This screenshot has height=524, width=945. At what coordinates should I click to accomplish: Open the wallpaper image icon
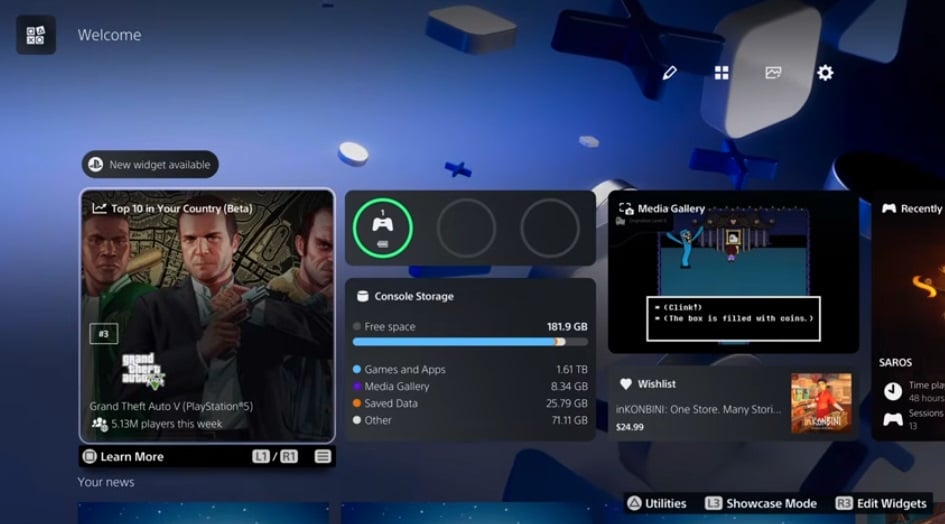[773, 73]
